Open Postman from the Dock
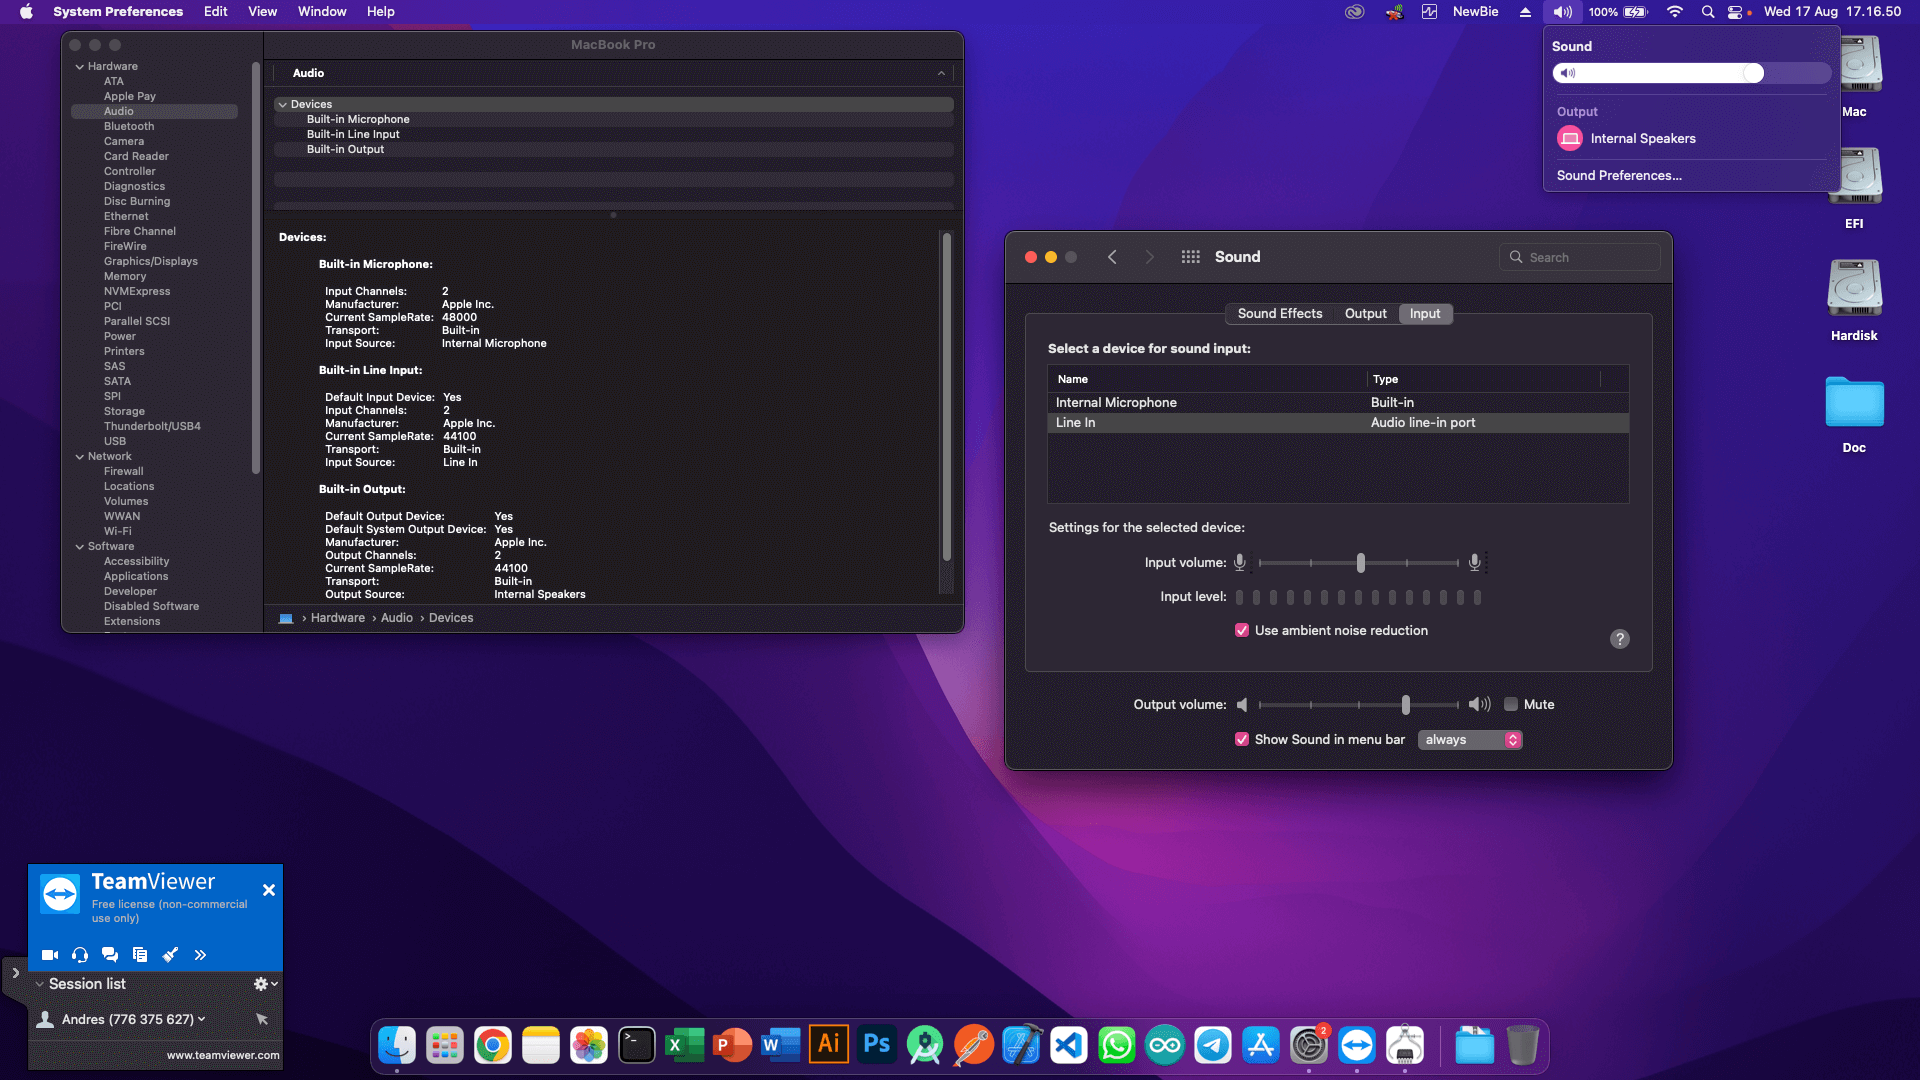Viewport: 1920px width, 1080px height. [973, 1046]
